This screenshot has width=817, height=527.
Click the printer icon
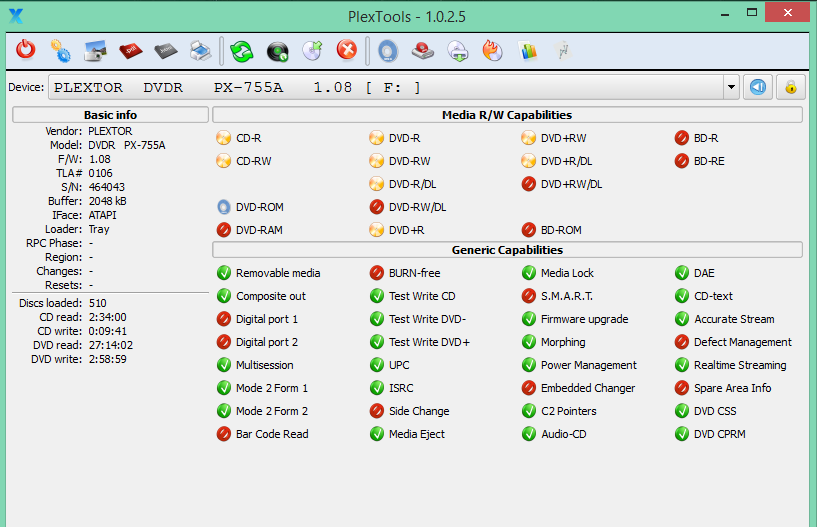201,51
